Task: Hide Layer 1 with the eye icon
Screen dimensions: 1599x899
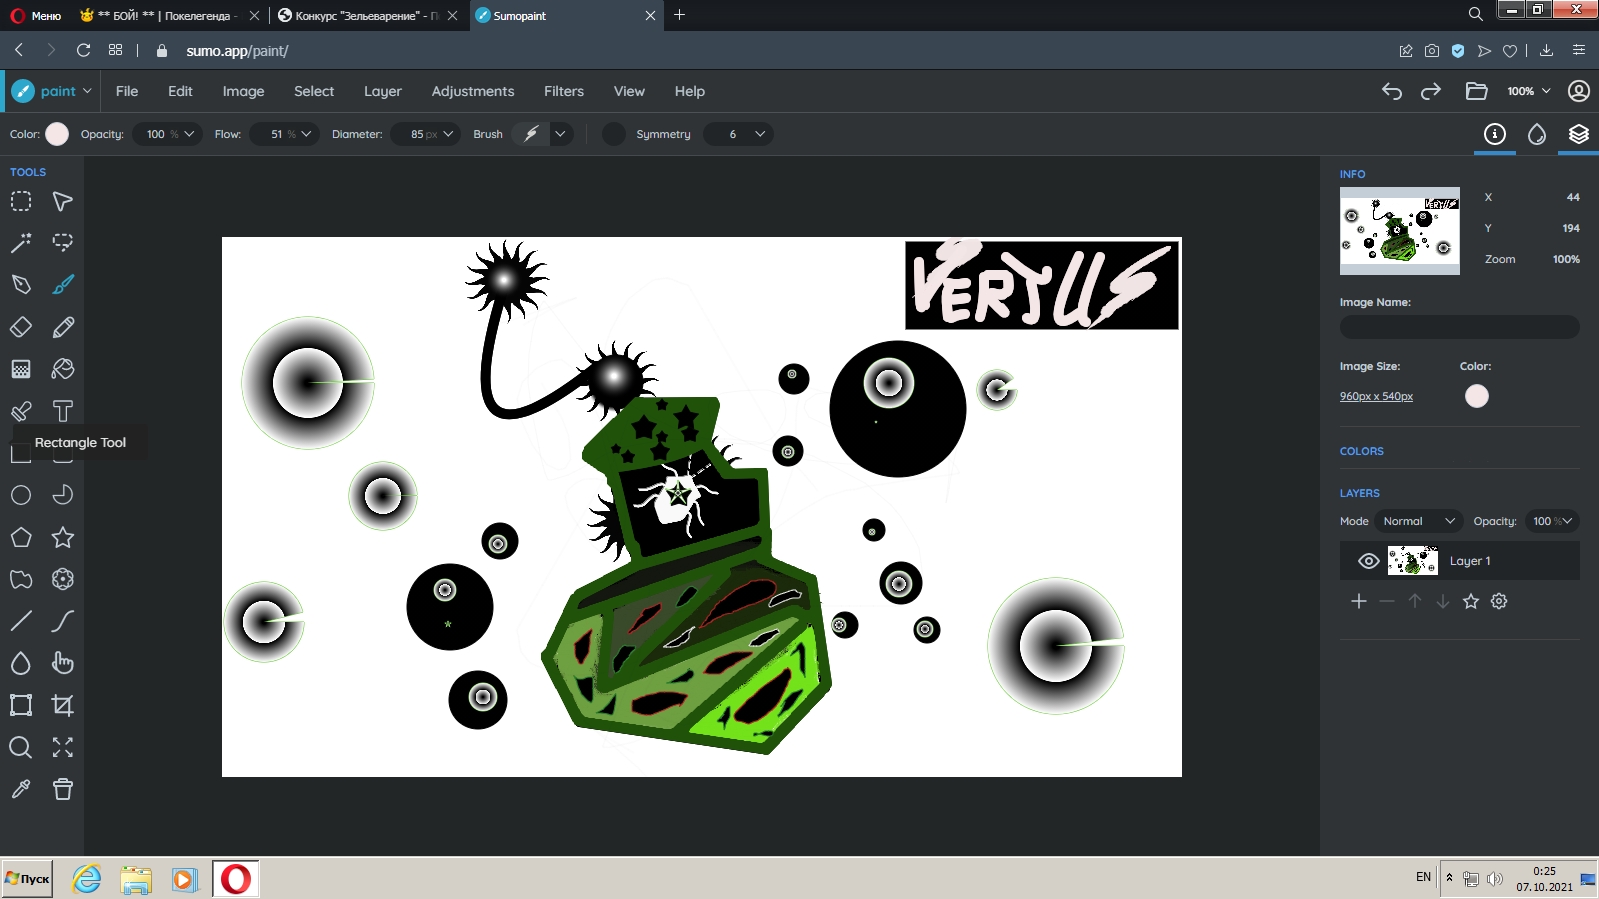Action: point(1368,561)
